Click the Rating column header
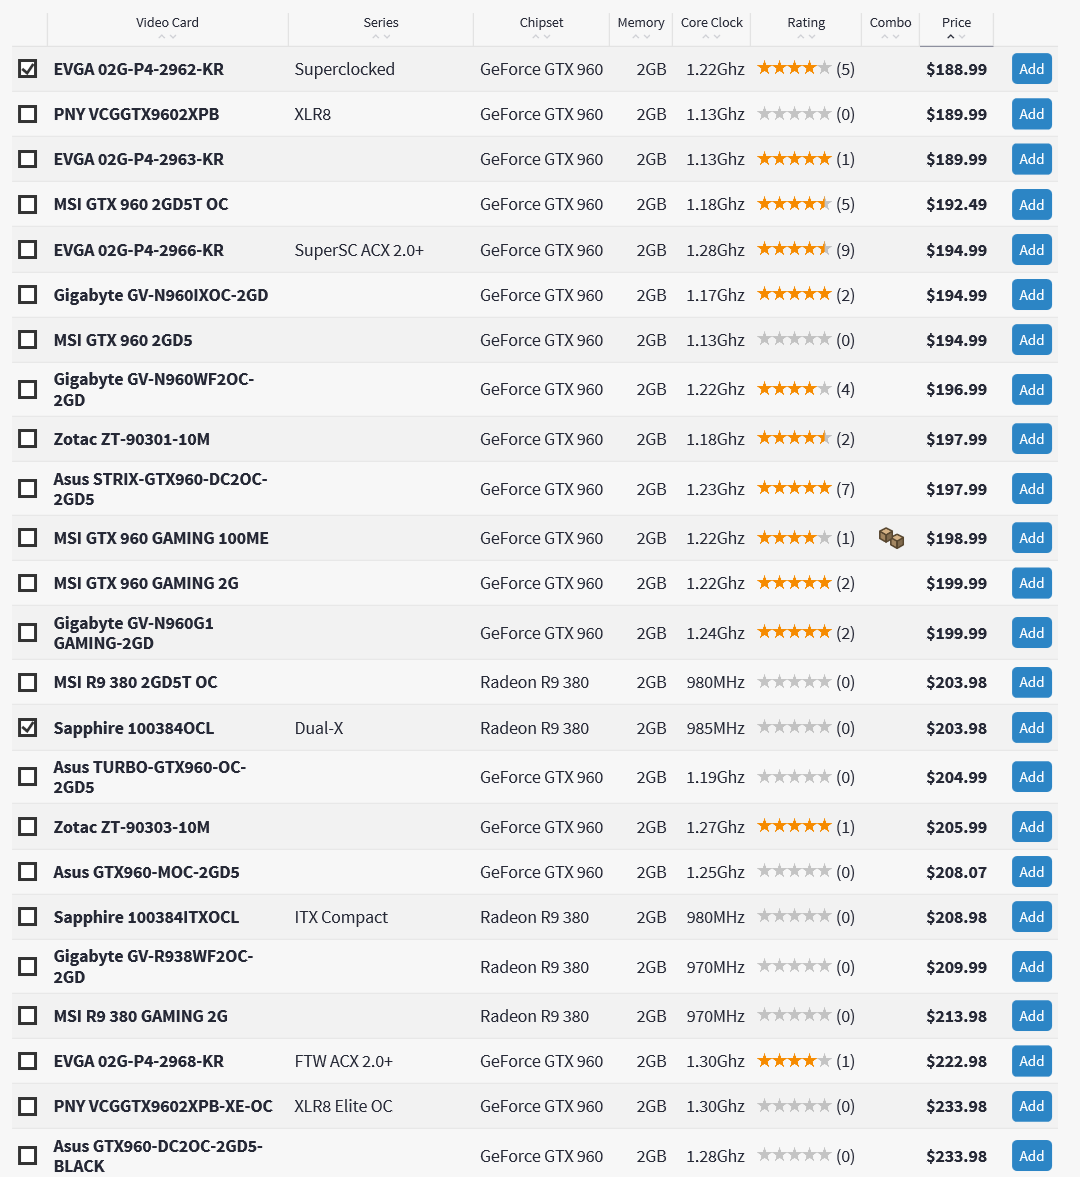 tap(806, 22)
